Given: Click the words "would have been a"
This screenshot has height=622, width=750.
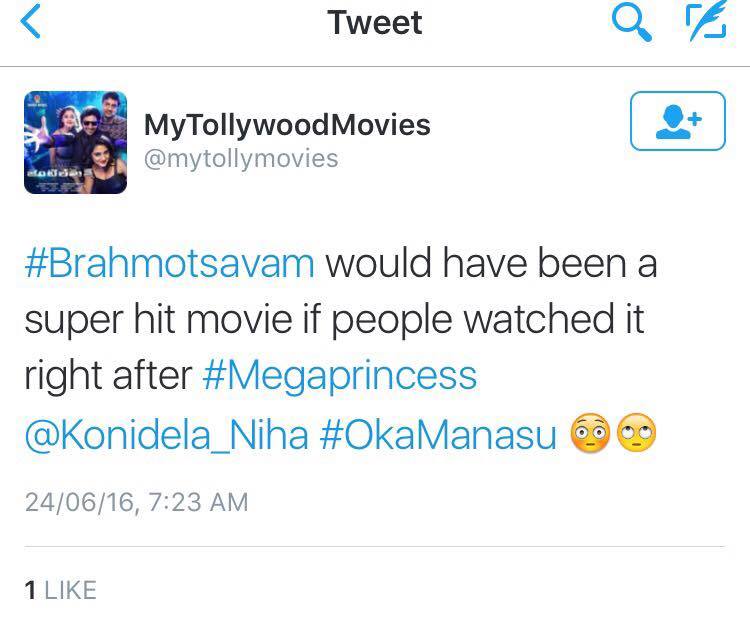Looking at the screenshot, I should click(x=491, y=263).
